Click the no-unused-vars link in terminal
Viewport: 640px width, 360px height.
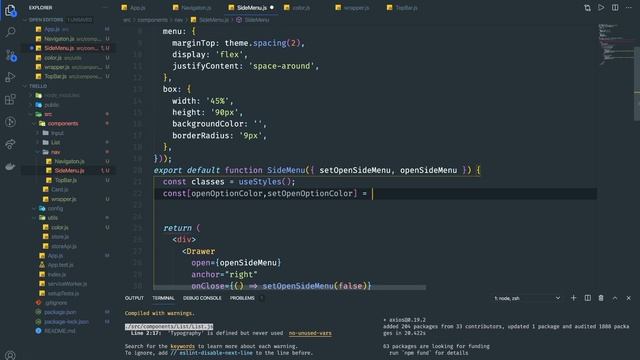click(x=310, y=333)
